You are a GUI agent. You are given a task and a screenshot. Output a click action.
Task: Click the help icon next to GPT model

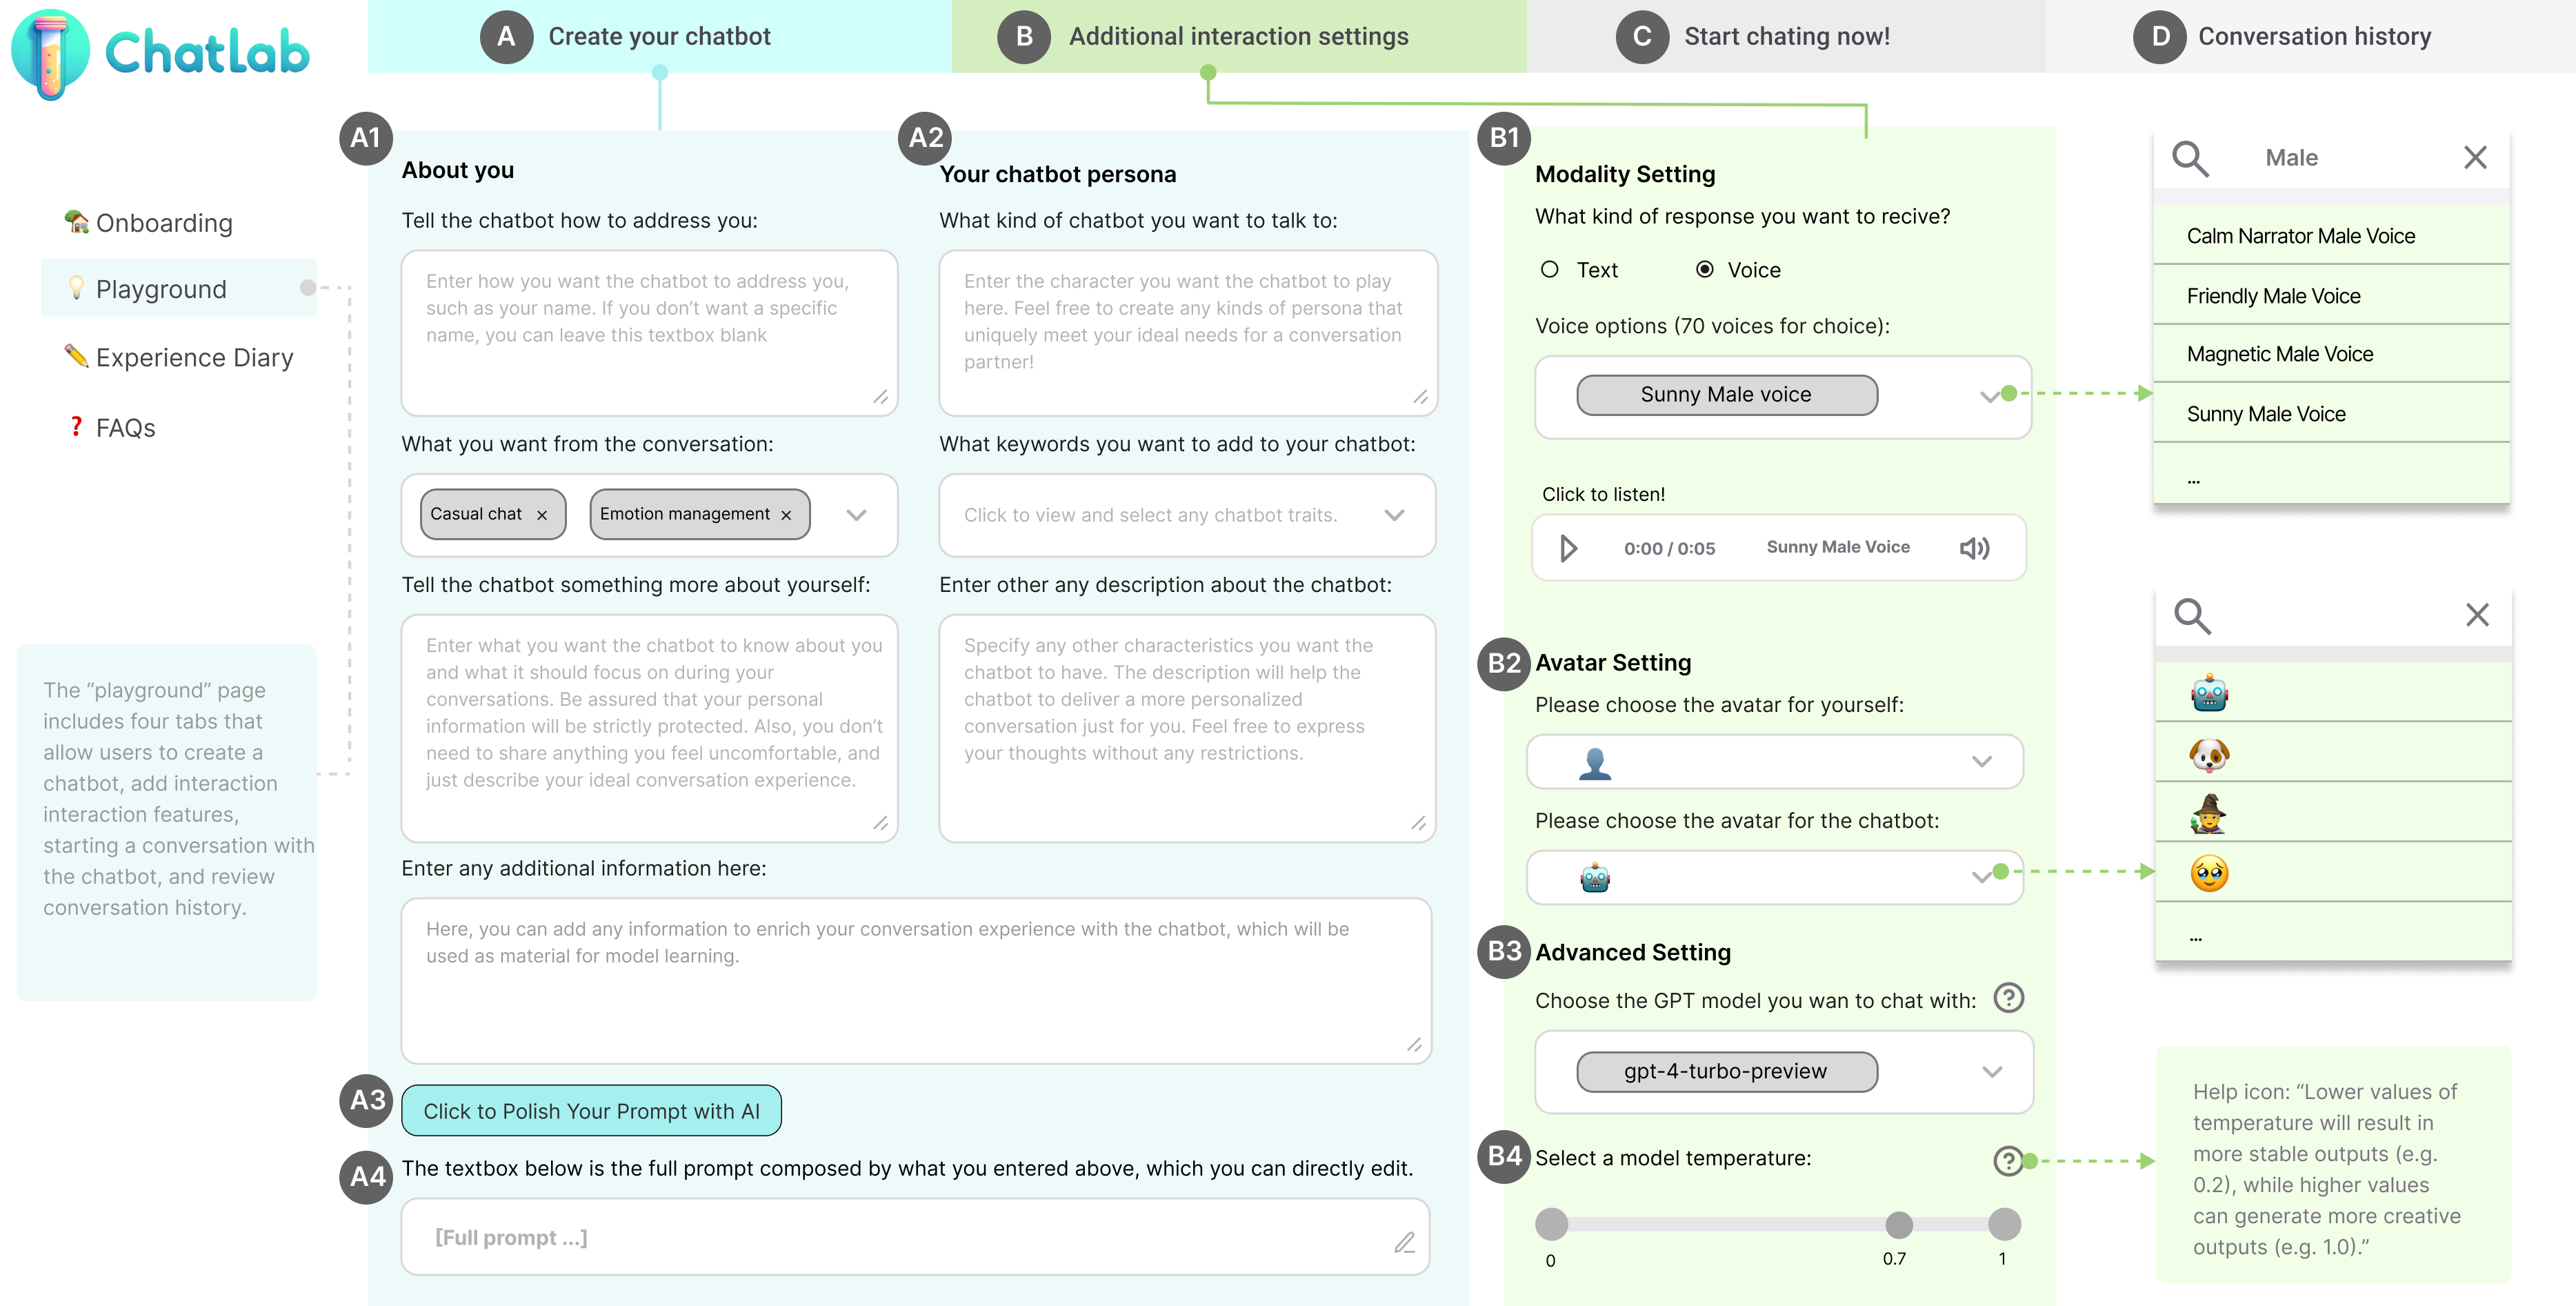[x=2008, y=998]
